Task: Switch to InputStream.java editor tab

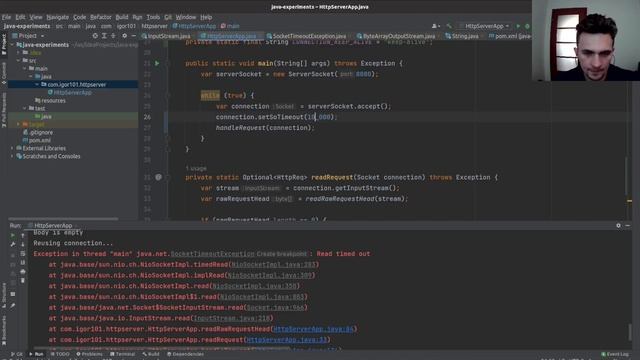Action: 166,36
